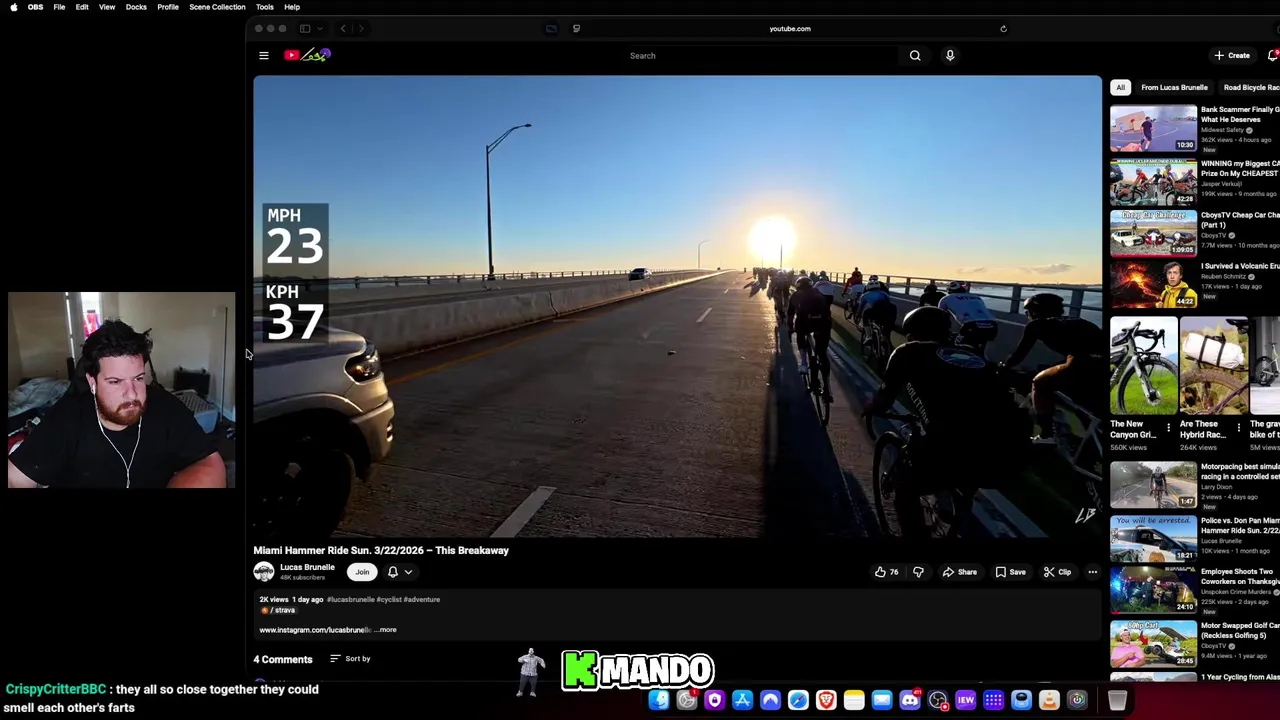Share the Miami Hammer Ride video

tap(959, 572)
